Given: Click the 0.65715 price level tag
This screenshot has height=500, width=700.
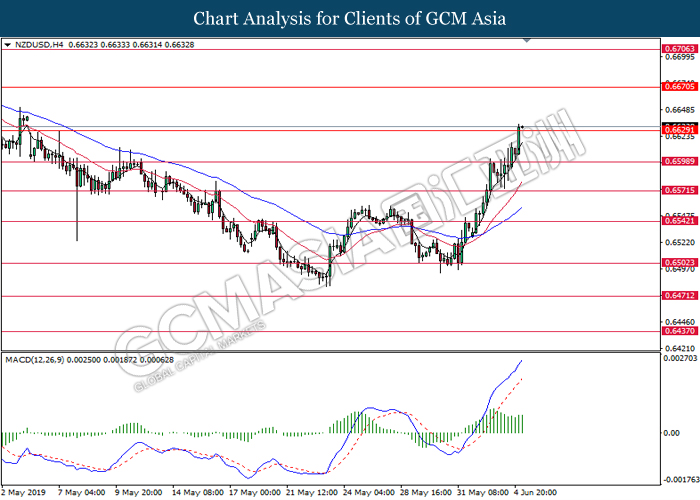Looking at the screenshot, I should 677,191.
